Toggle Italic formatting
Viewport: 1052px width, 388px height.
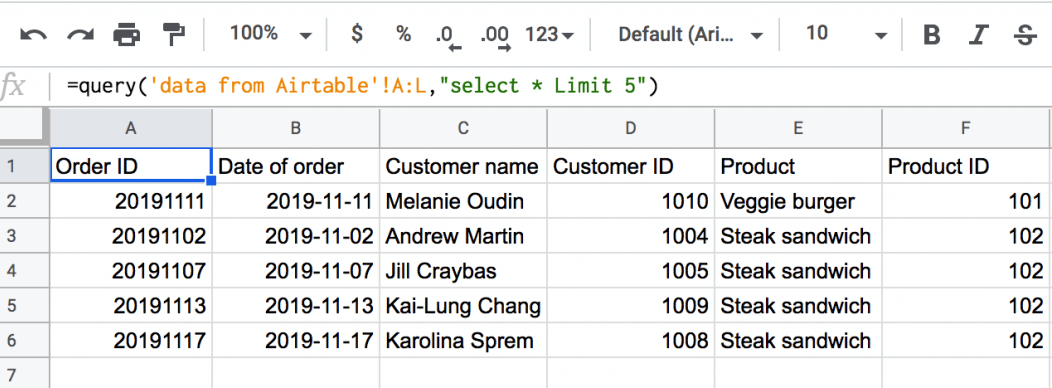[980, 34]
